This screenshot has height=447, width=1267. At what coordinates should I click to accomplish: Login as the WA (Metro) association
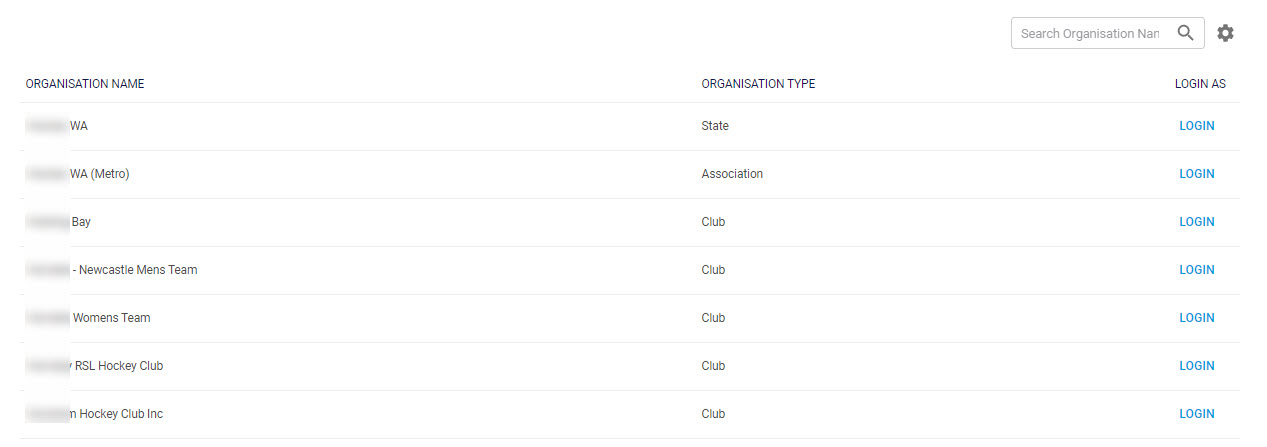[x=1196, y=174]
